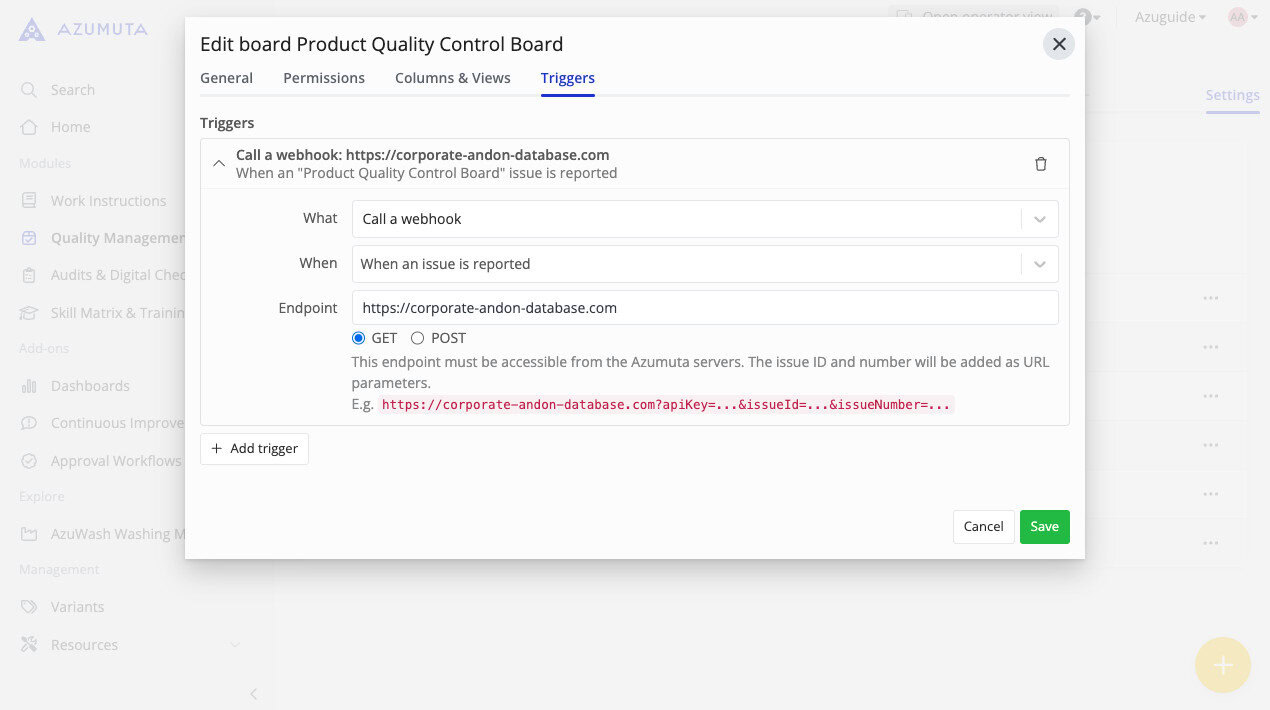Open the When condition dropdown
Image resolution: width=1270 pixels, height=710 pixels.
point(704,264)
